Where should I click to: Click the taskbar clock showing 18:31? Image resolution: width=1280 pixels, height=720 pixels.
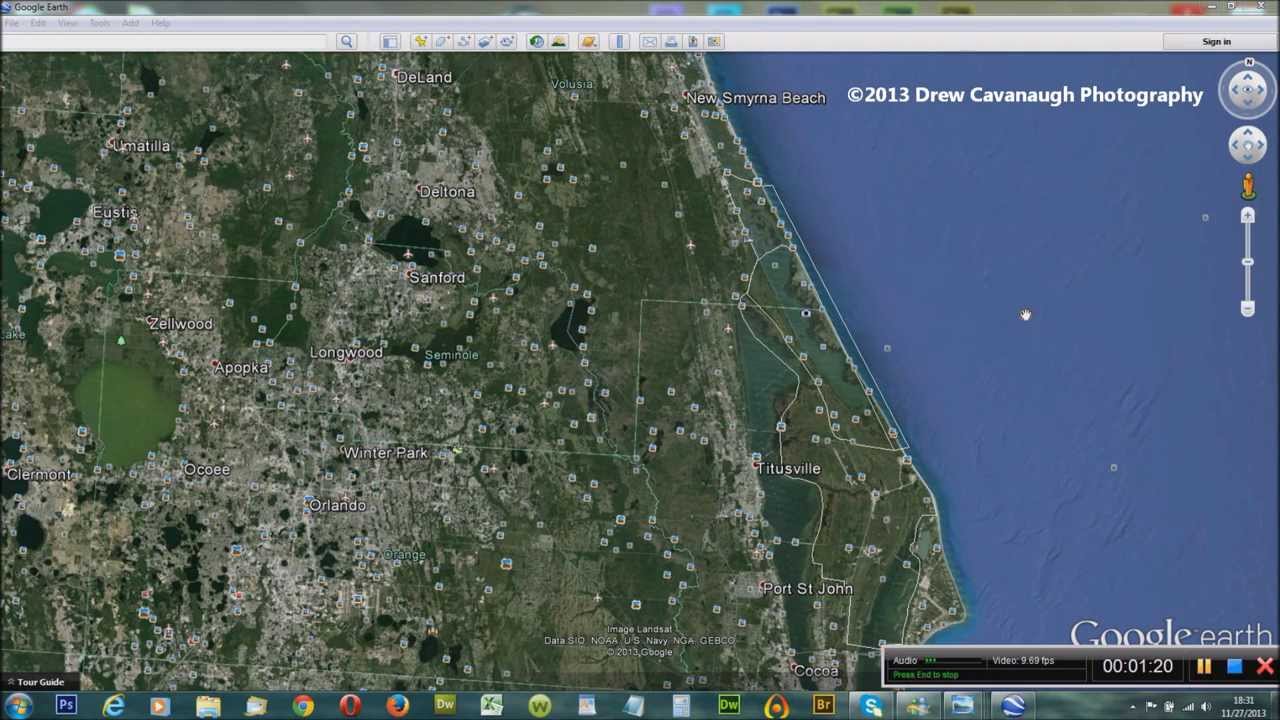(1243, 706)
